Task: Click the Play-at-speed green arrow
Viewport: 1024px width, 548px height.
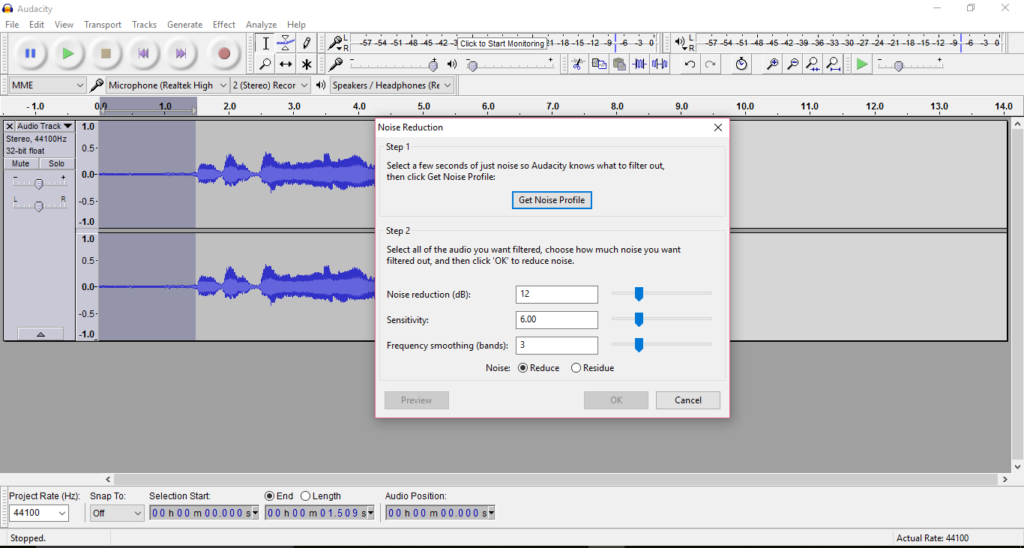Action: click(x=862, y=64)
